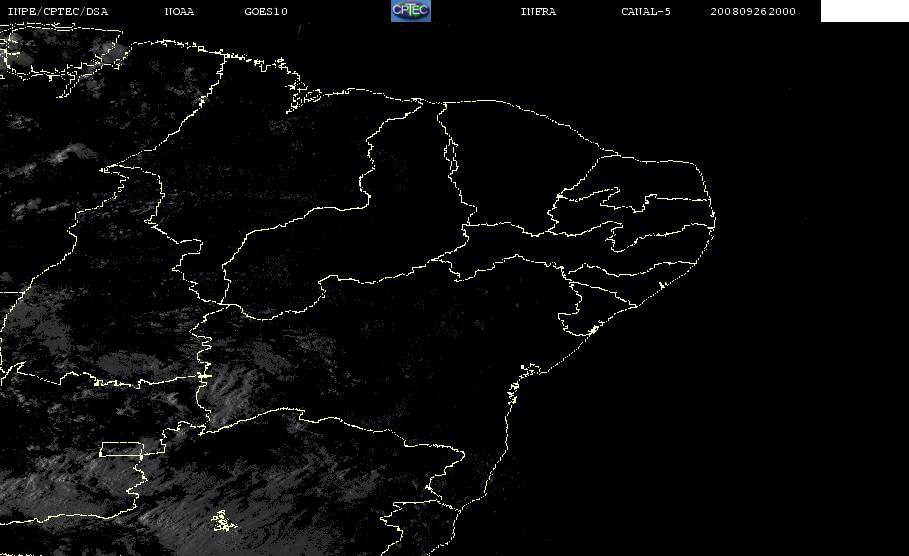
Task: Click the INFRA label in header
Action: point(538,11)
